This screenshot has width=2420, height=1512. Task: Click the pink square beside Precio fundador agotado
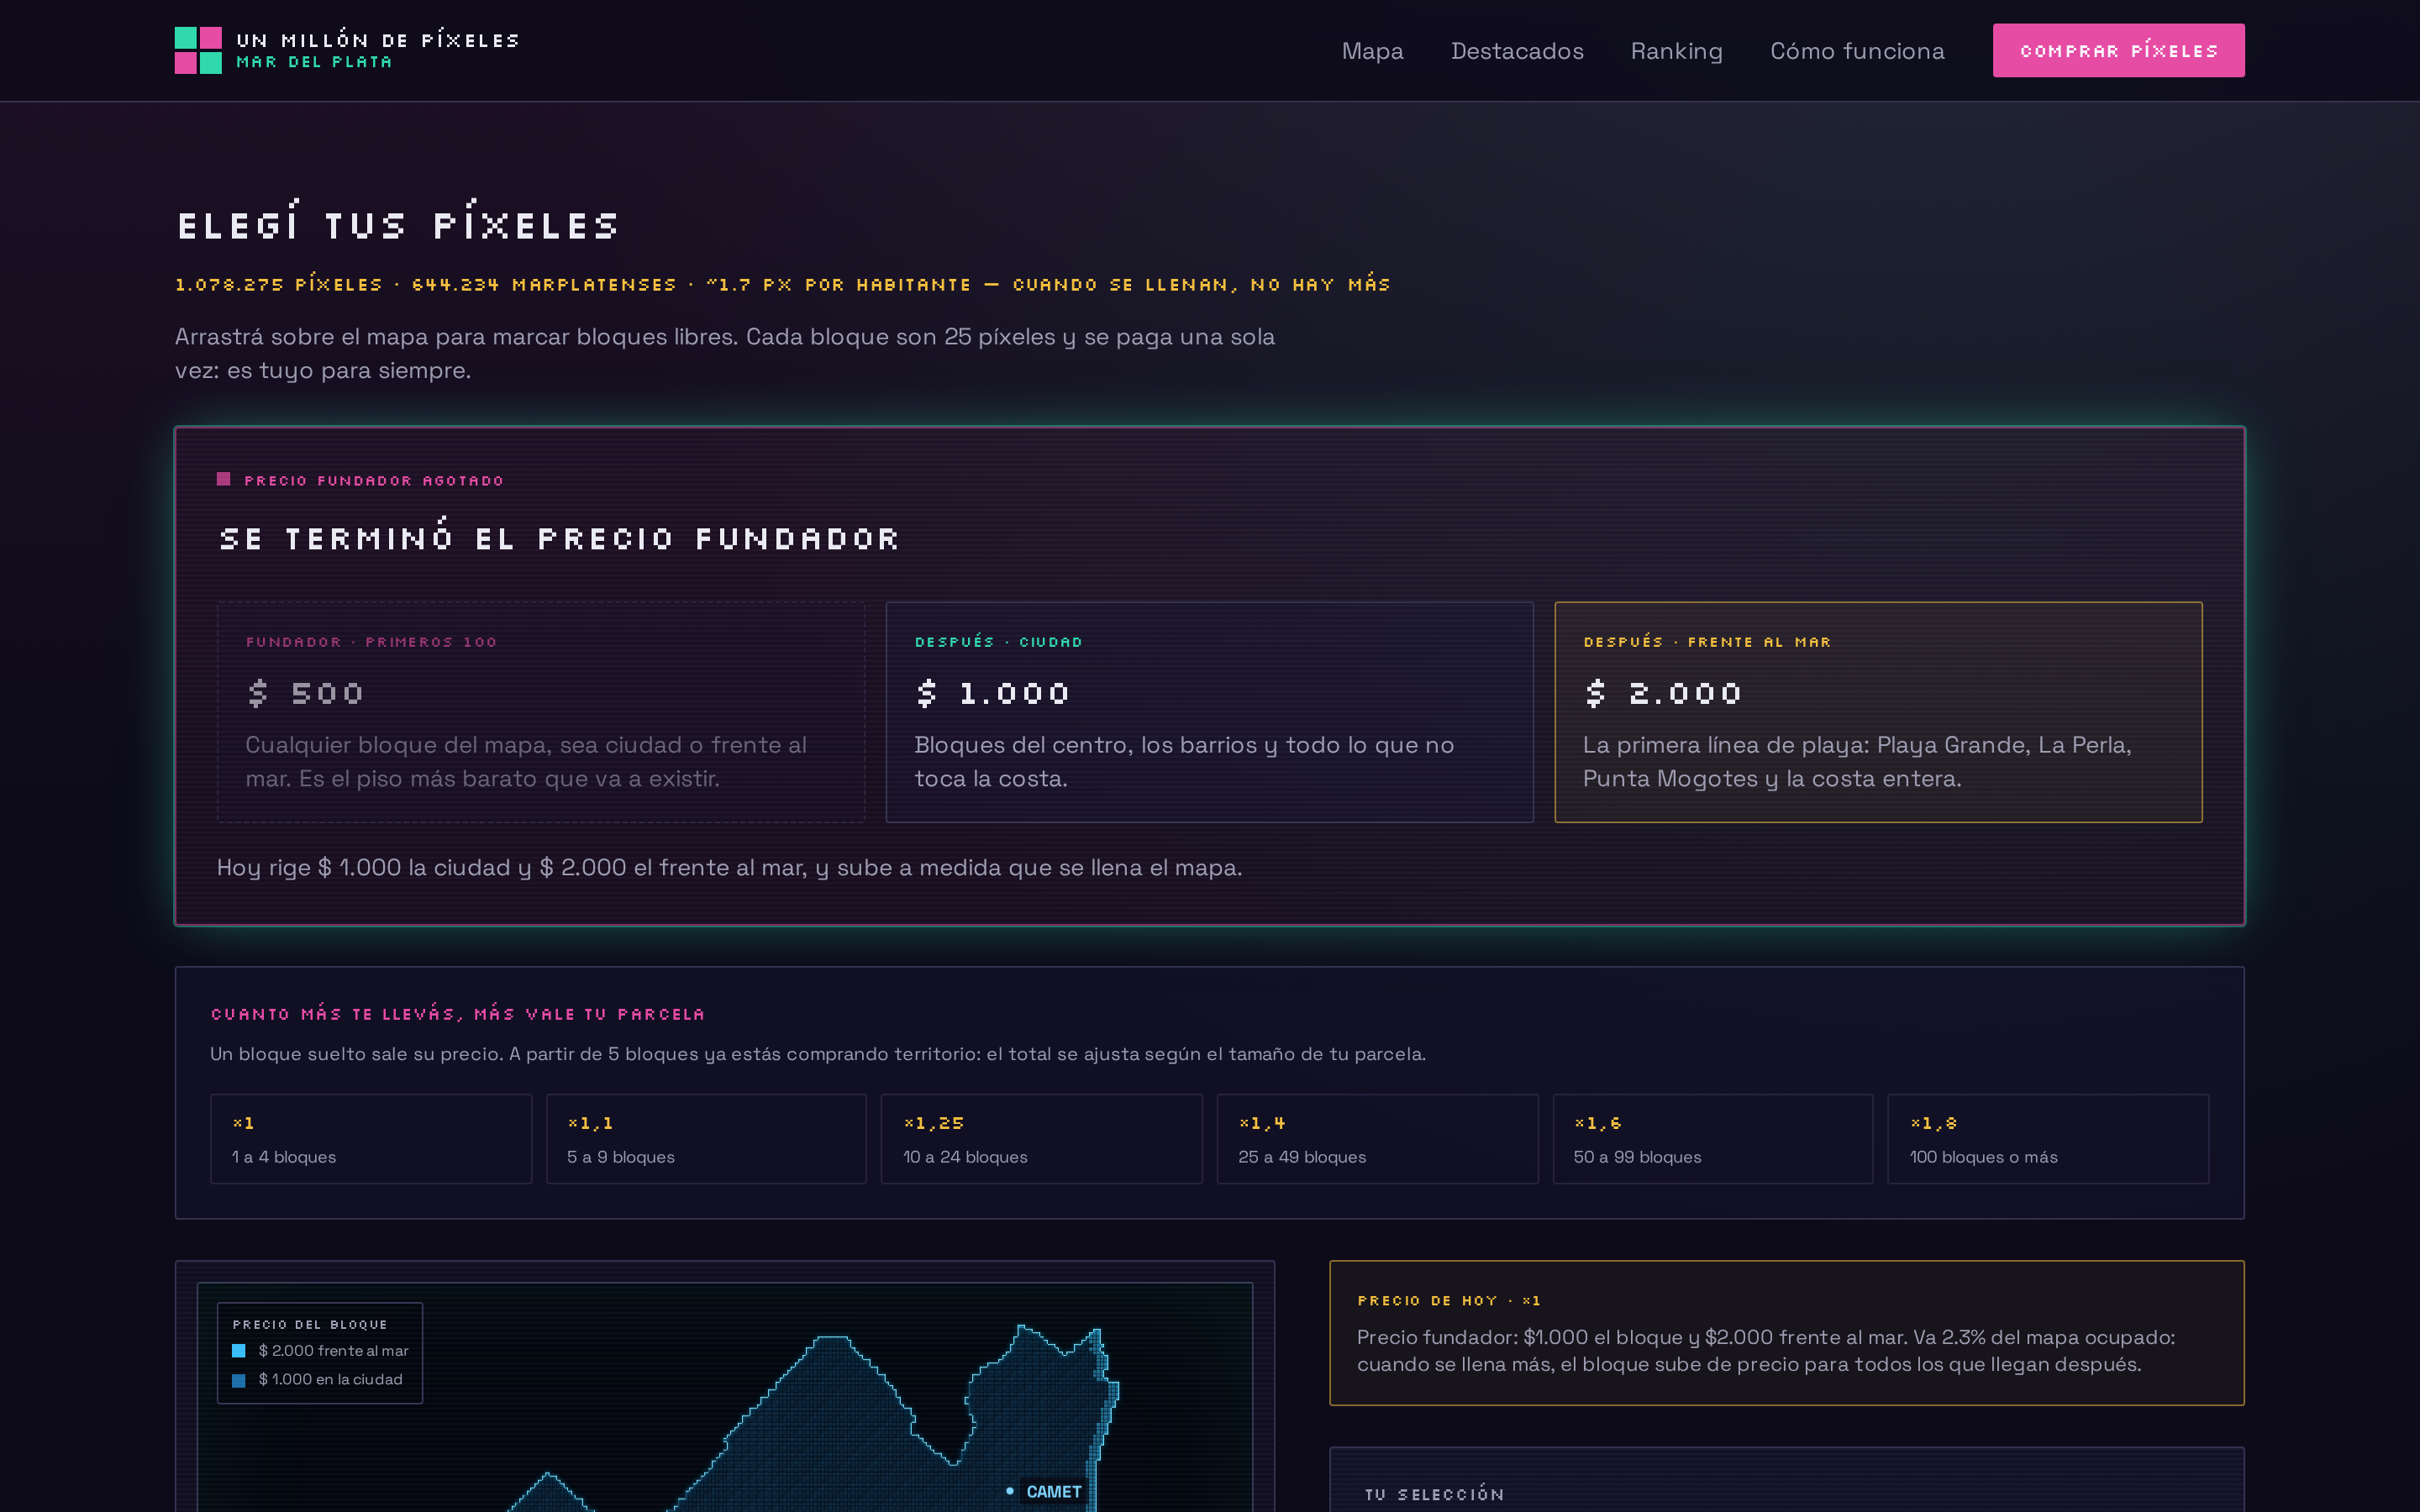click(224, 479)
